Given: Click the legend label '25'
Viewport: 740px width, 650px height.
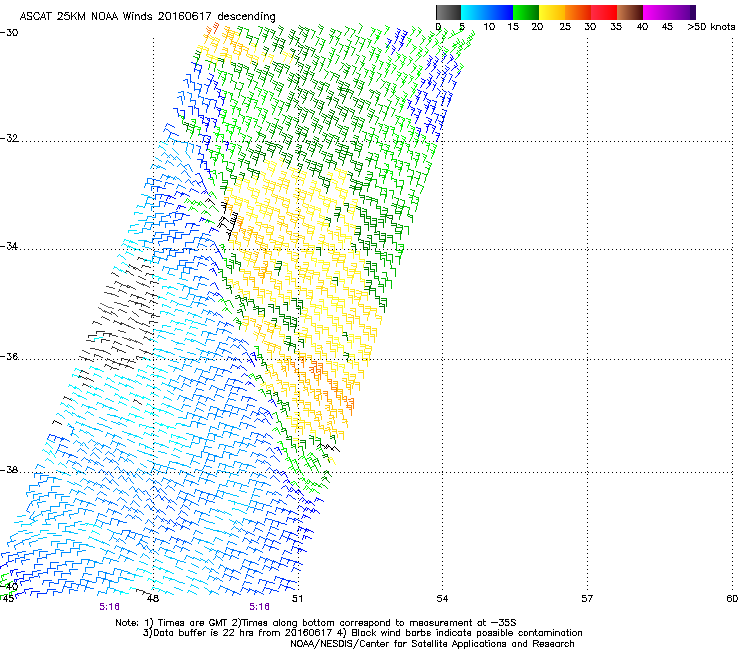Looking at the screenshot, I should pyautogui.click(x=565, y=27).
